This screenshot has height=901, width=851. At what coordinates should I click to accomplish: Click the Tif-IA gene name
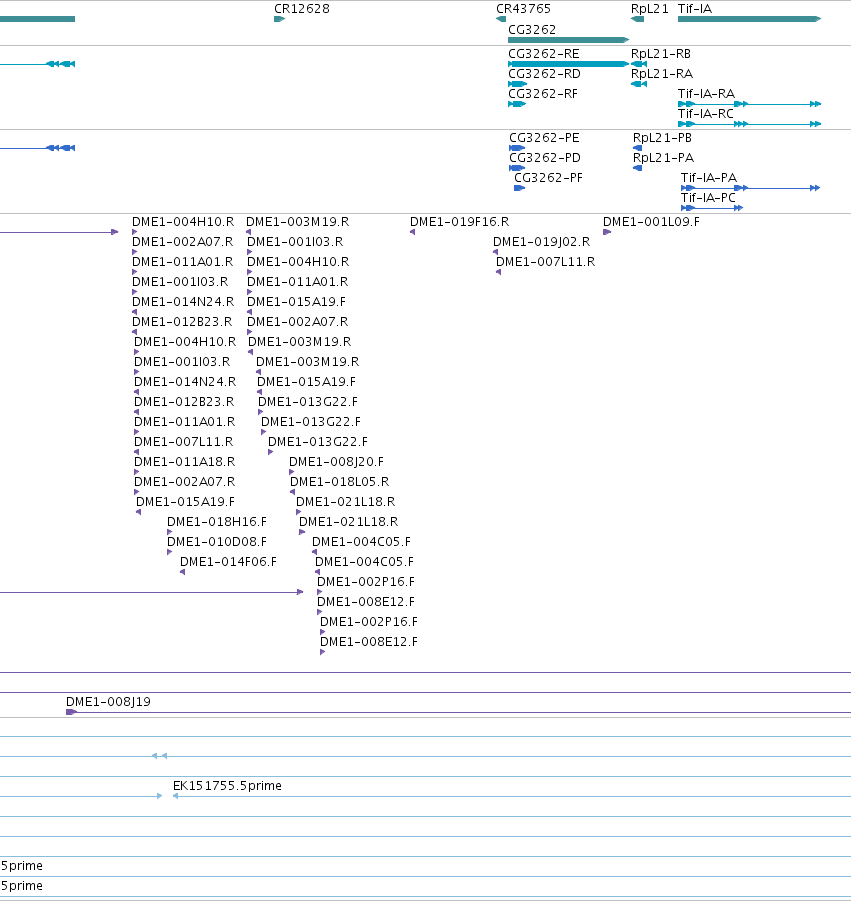[695, 9]
